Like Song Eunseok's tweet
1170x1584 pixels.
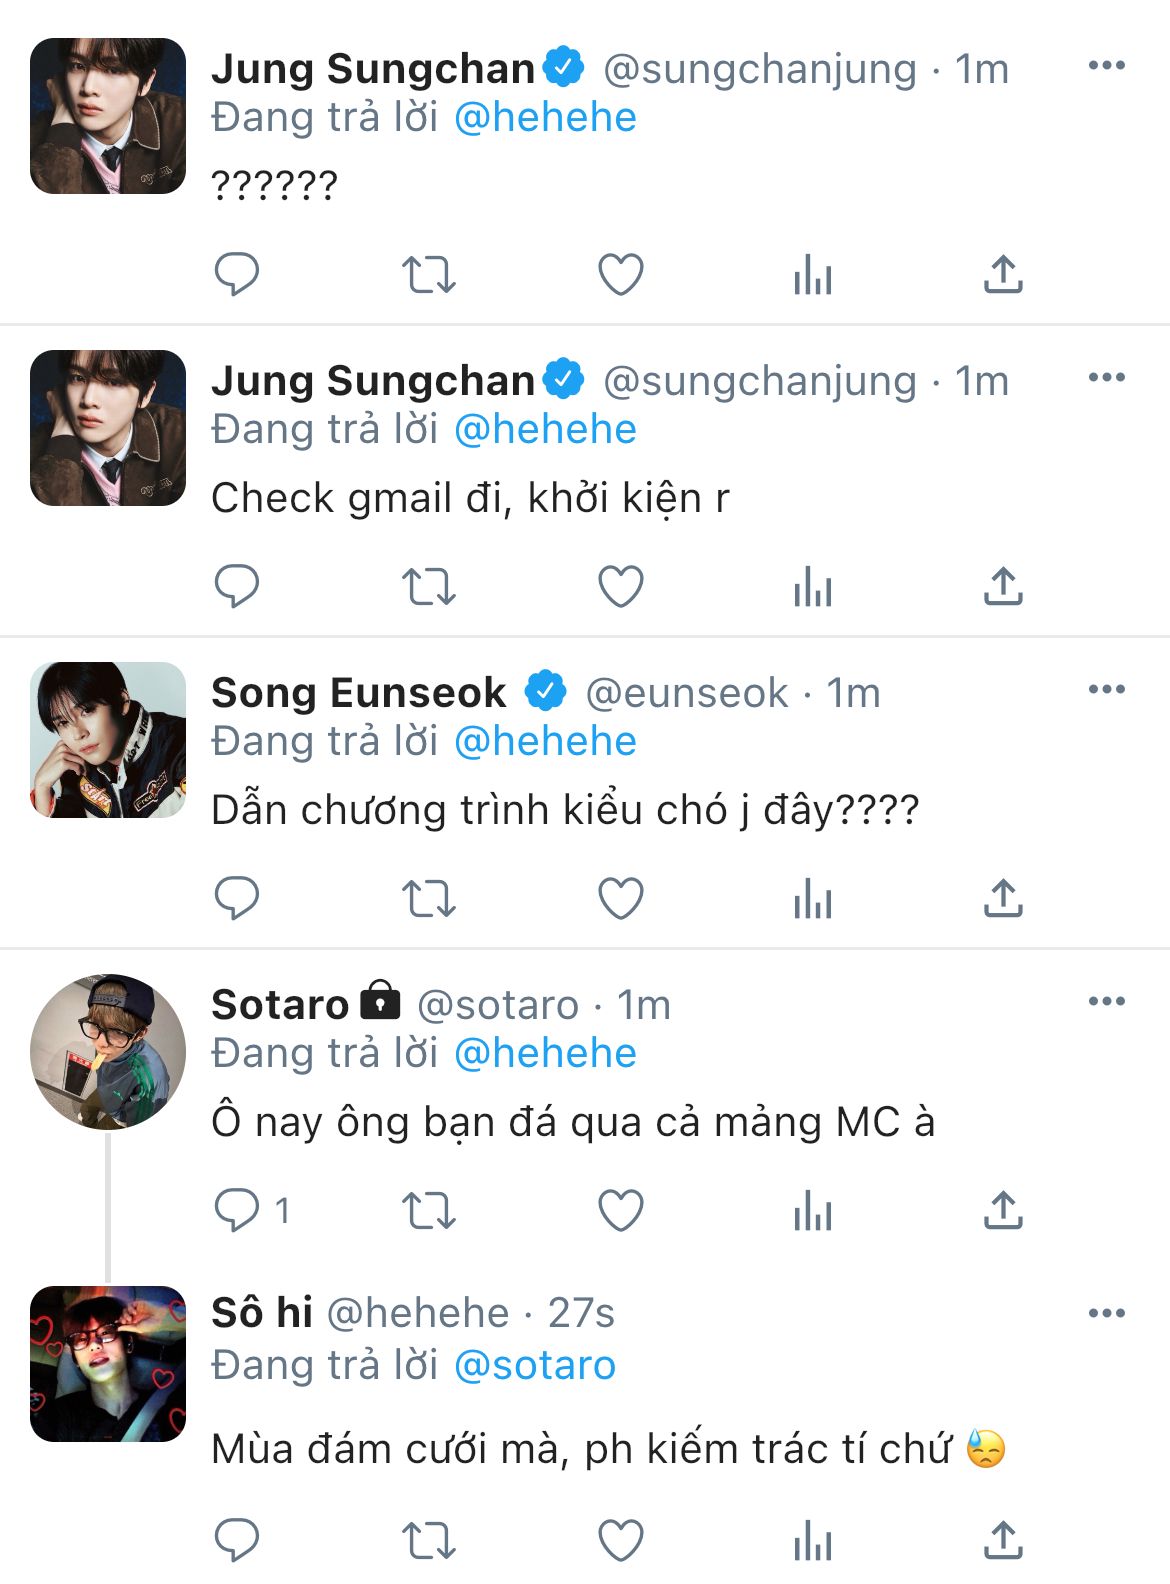[620, 898]
